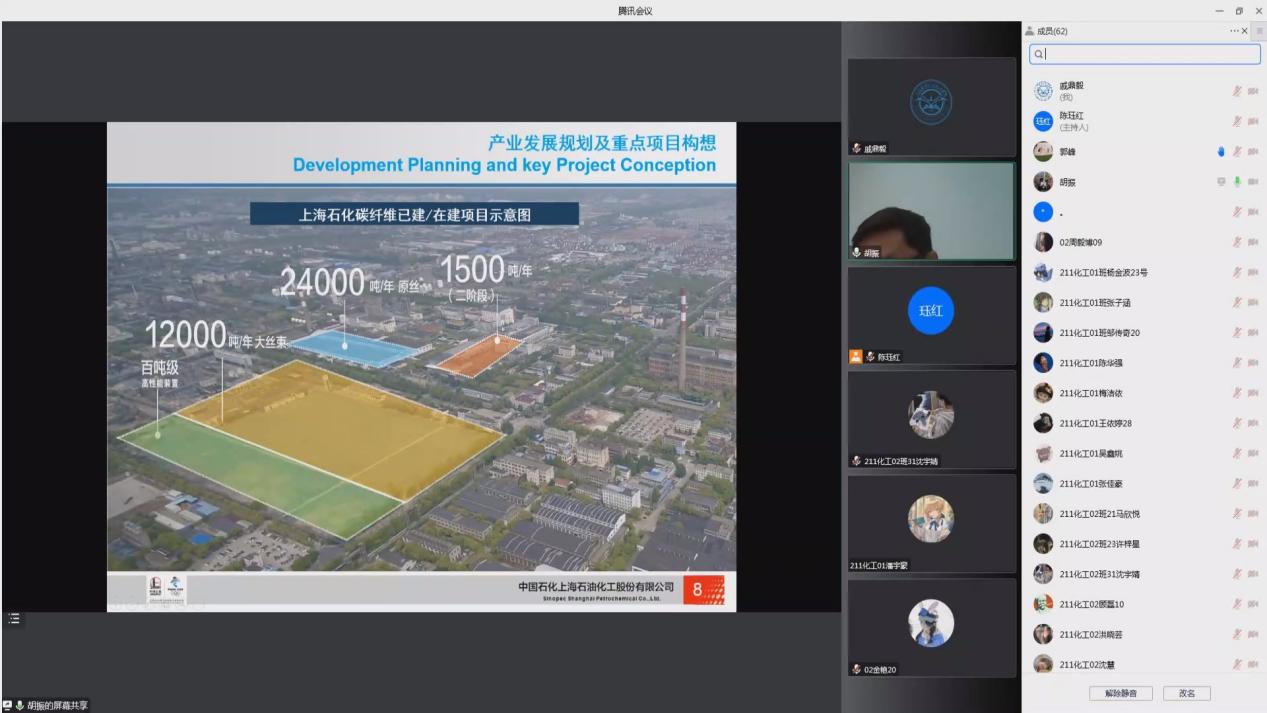Open the three-dot menu in members panel header
1267x713 pixels.
click(1234, 31)
